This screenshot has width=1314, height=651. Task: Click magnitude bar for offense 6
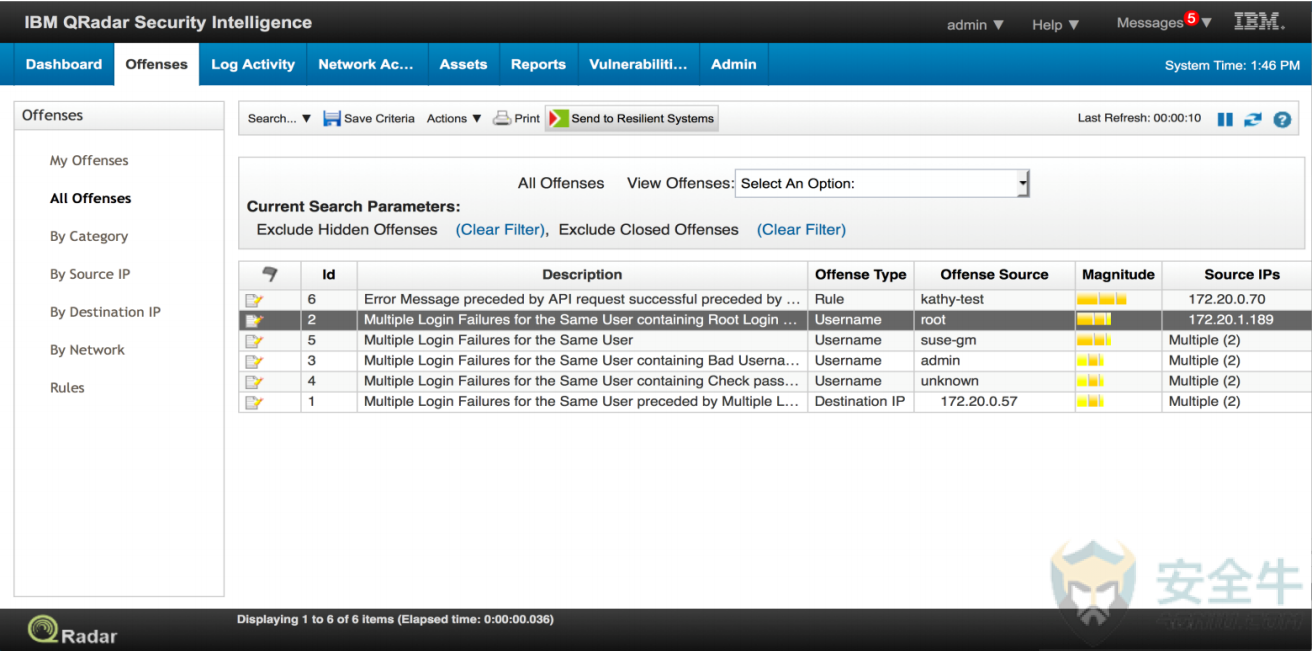click(1101, 299)
